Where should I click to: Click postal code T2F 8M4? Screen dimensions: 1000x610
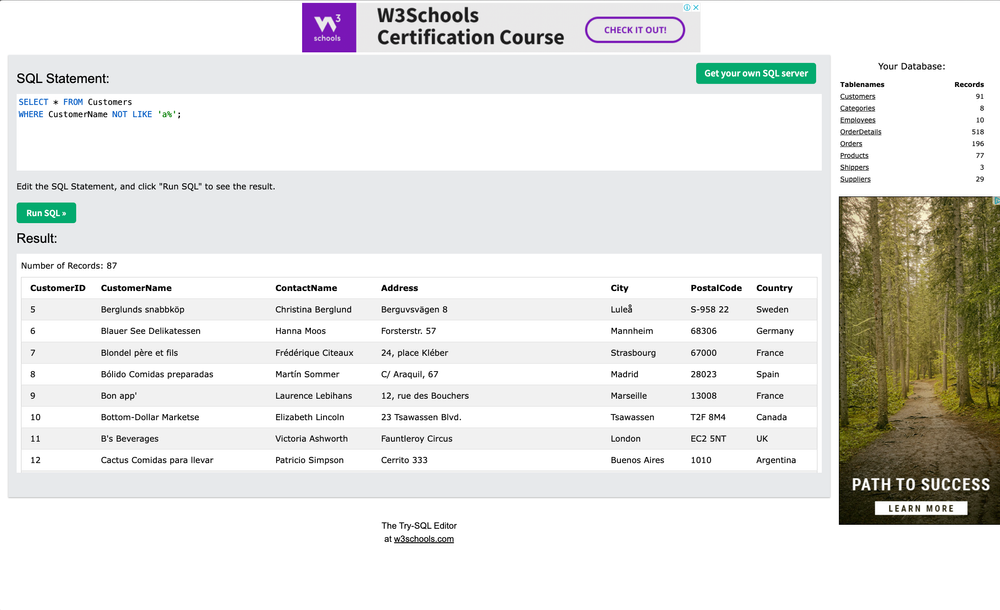(x=708, y=417)
